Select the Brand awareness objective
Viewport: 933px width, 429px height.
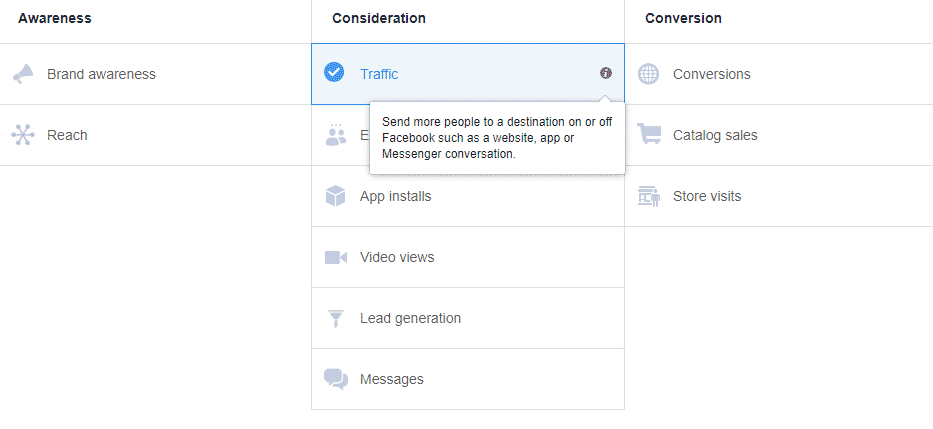(101, 74)
